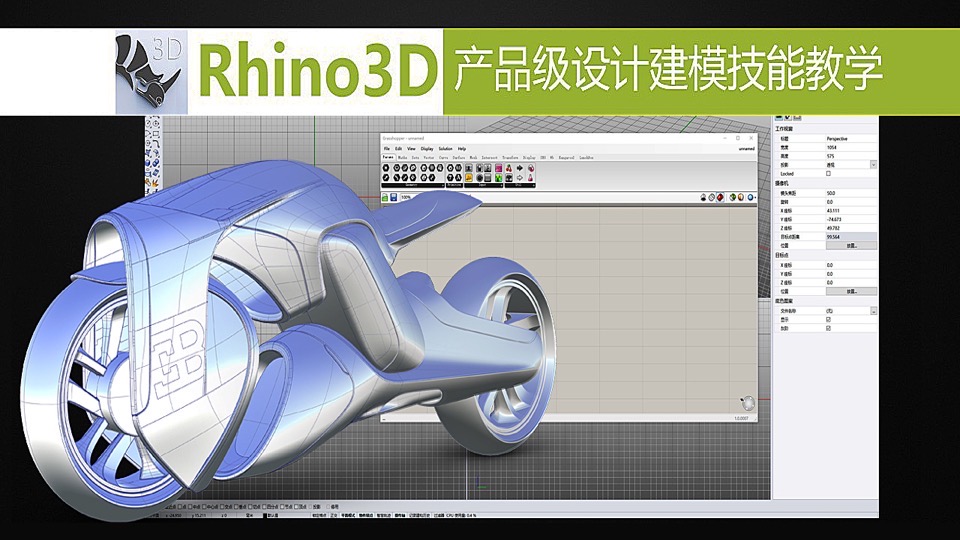Viewport: 960px width, 540px height.
Task: Click the green open file icon on canvas toolbar
Action: click(x=385, y=197)
